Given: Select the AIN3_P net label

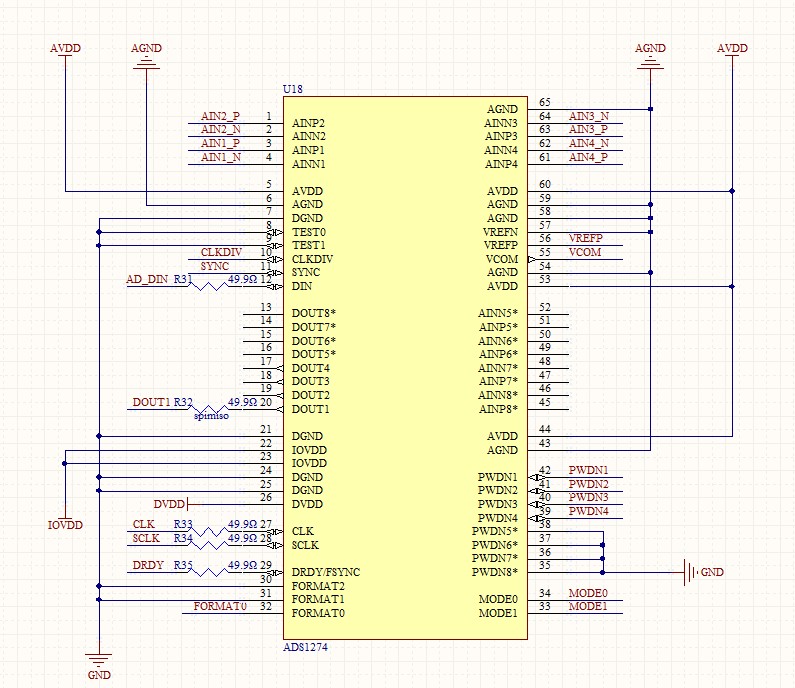Looking at the screenshot, I should pos(588,130).
